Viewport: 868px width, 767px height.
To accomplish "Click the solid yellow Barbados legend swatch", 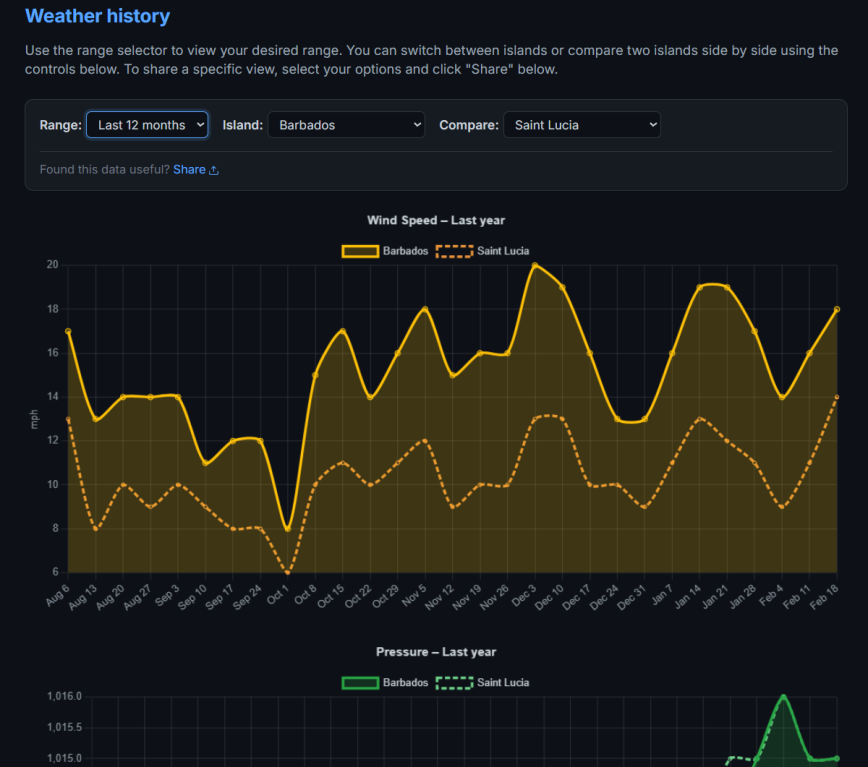I will tap(360, 251).
